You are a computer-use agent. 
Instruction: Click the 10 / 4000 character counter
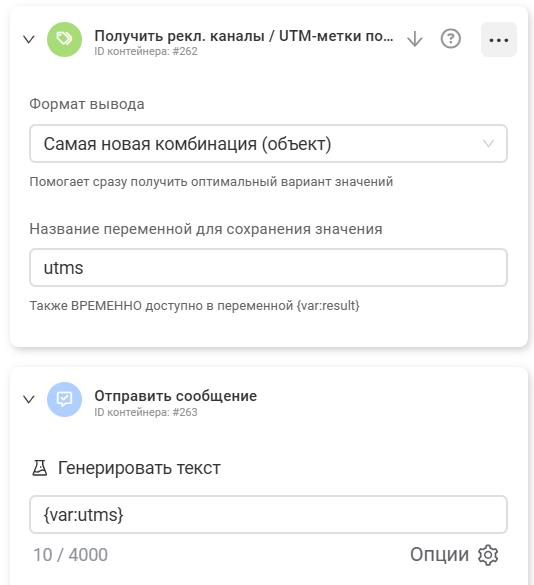(x=71, y=555)
